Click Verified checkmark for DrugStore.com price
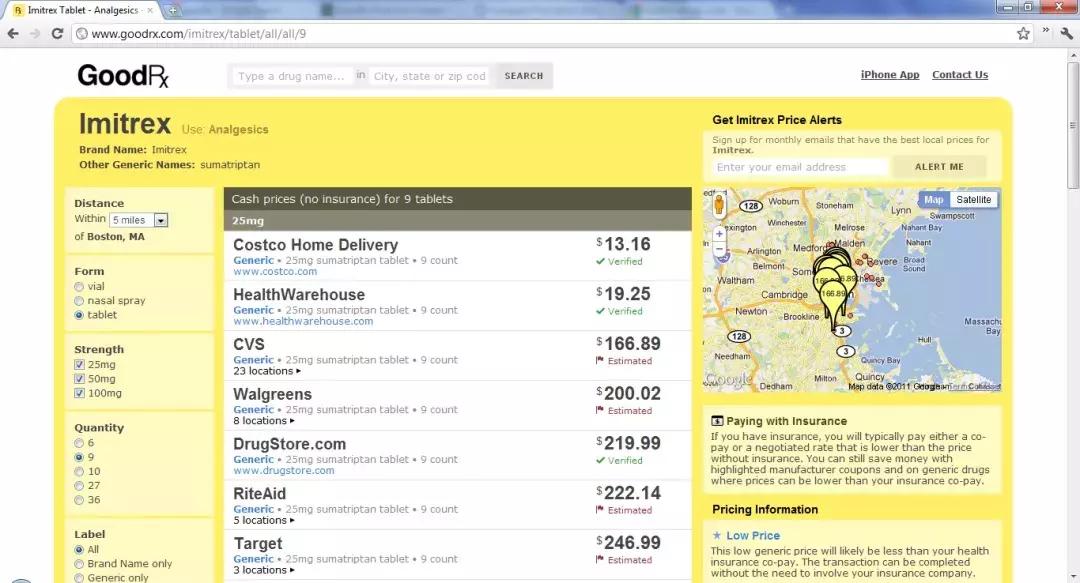 (600, 460)
